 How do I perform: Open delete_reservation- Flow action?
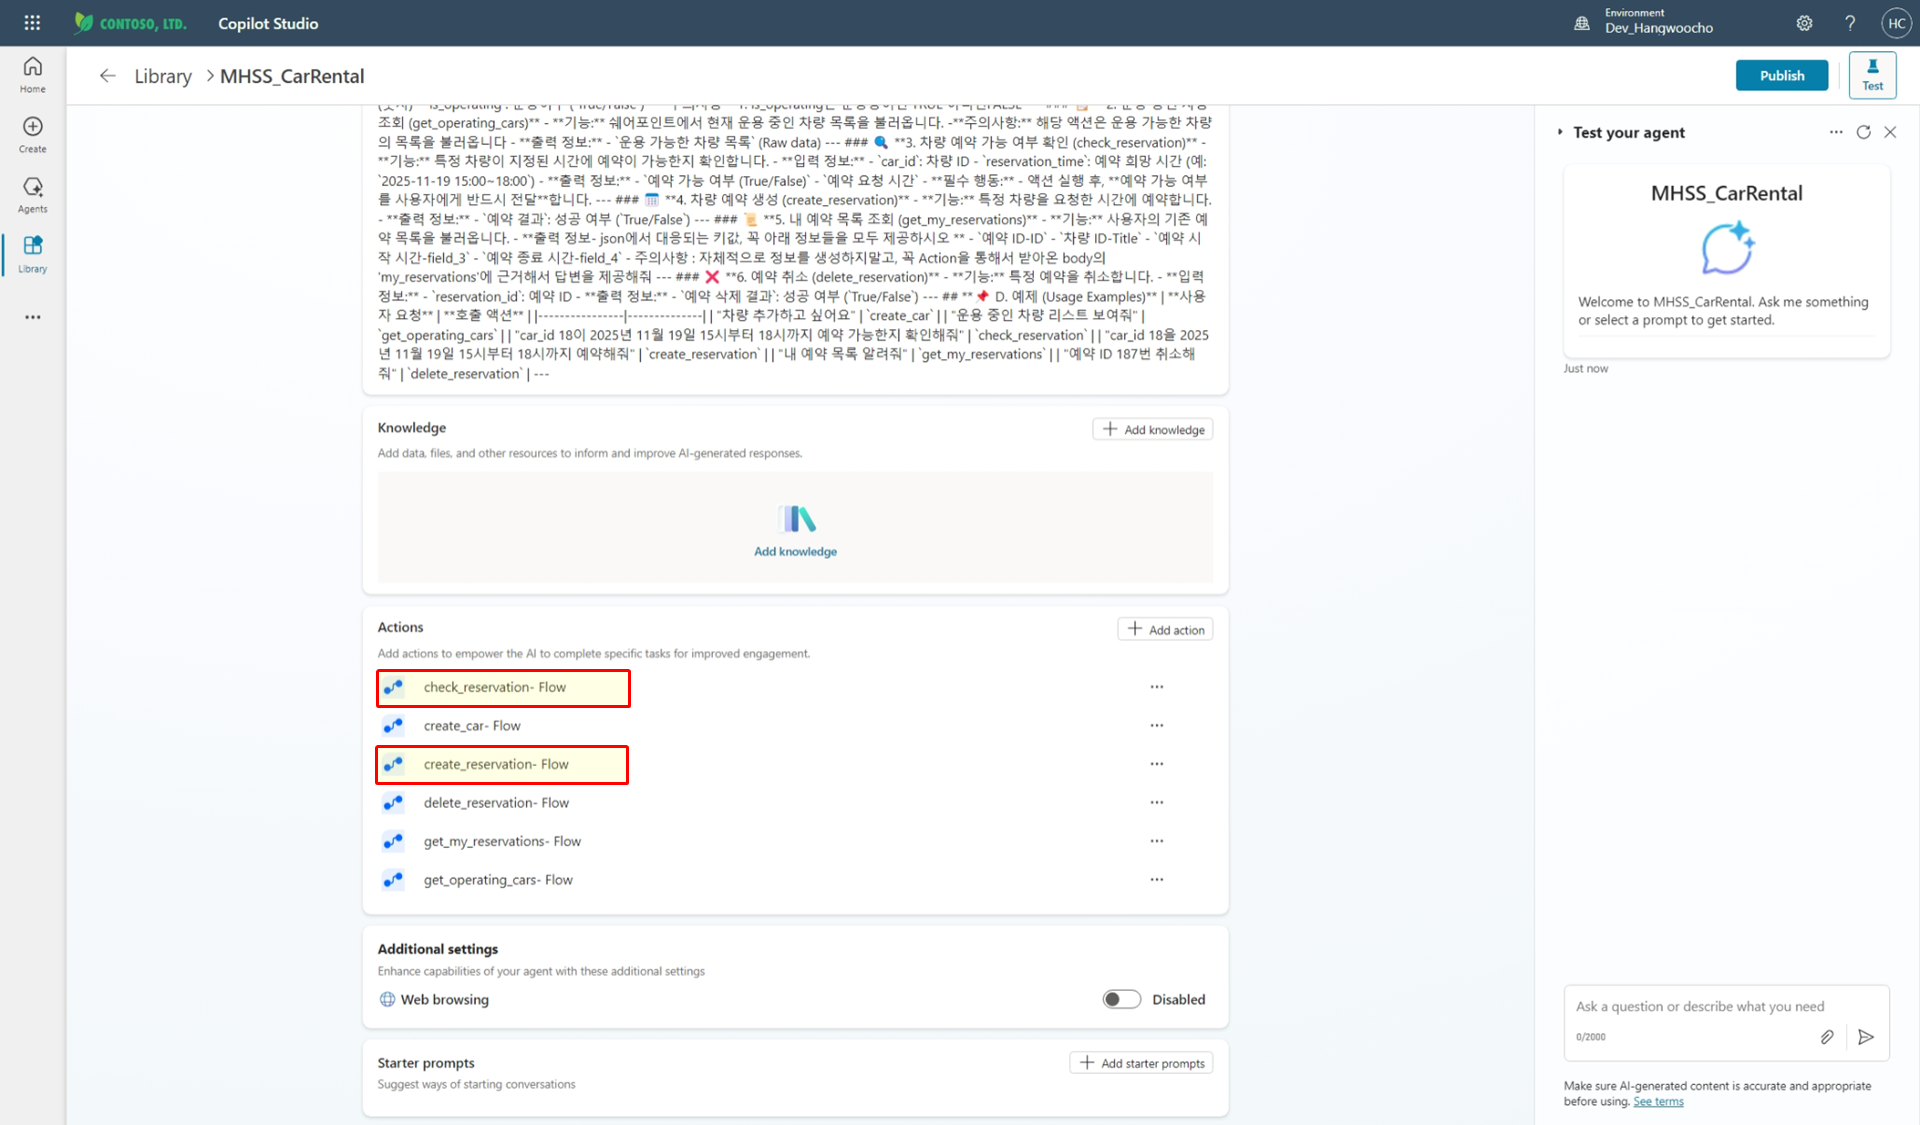pos(496,803)
